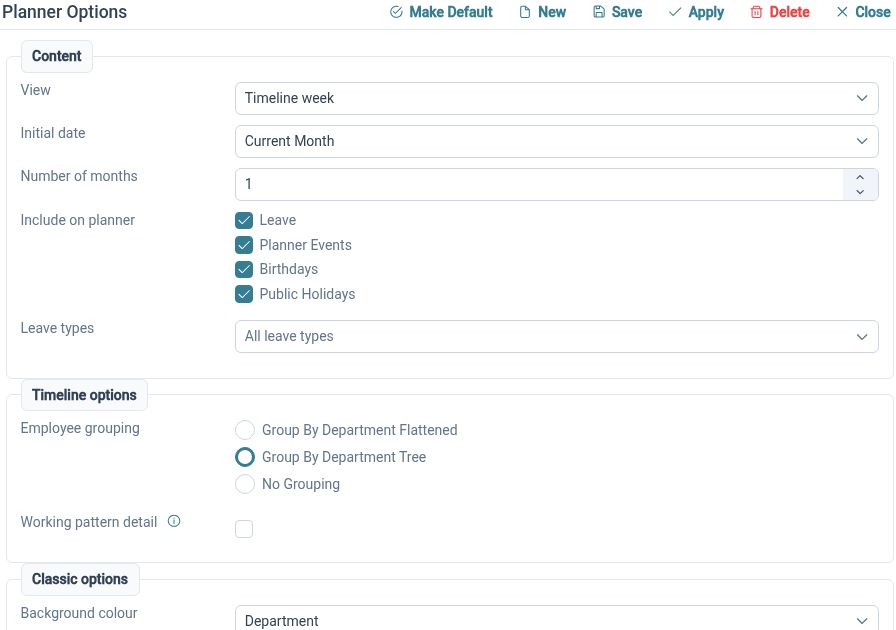This screenshot has width=896, height=630.
Task: Increase the Number of months value
Action: (x=860, y=177)
